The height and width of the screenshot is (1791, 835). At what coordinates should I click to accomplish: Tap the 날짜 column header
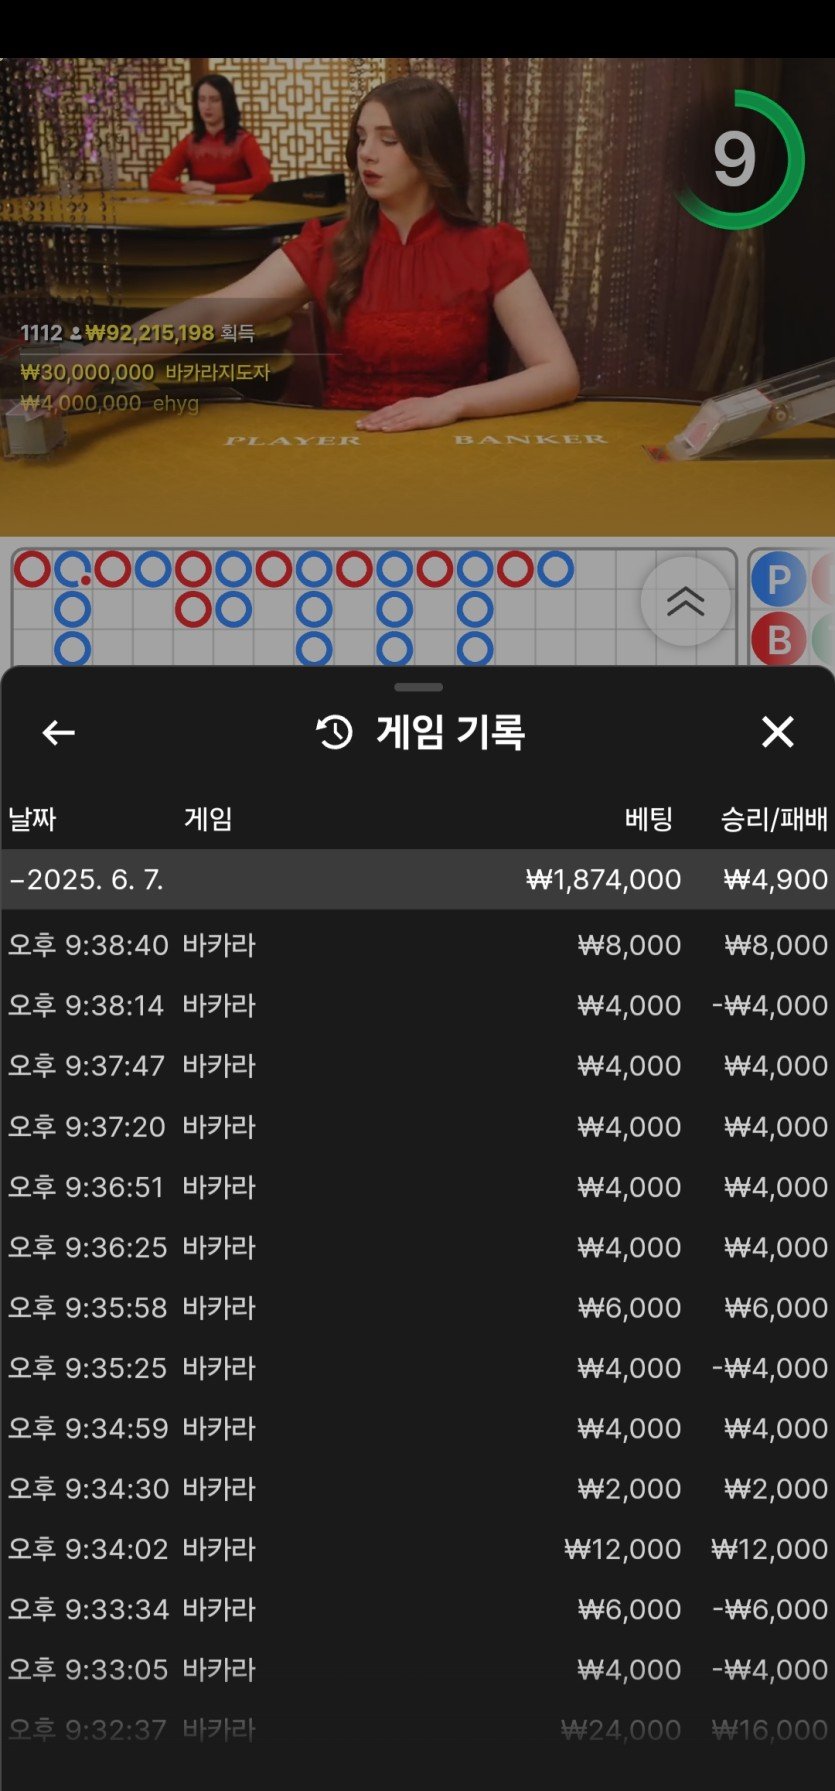[32, 819]
